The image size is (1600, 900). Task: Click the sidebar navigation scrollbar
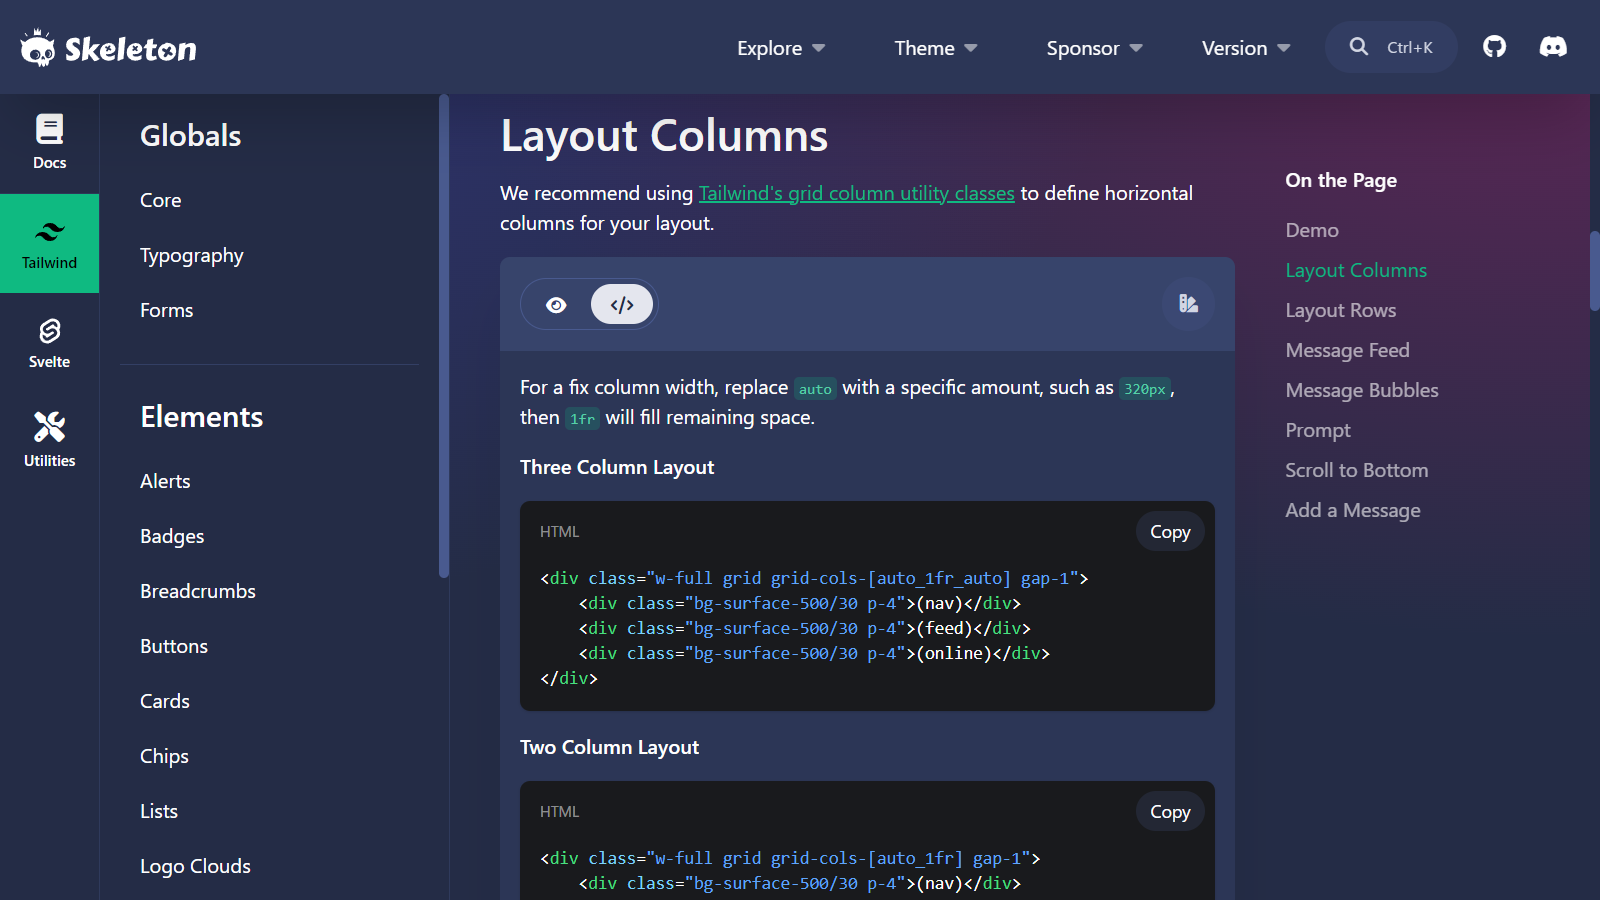click(444, 336)
